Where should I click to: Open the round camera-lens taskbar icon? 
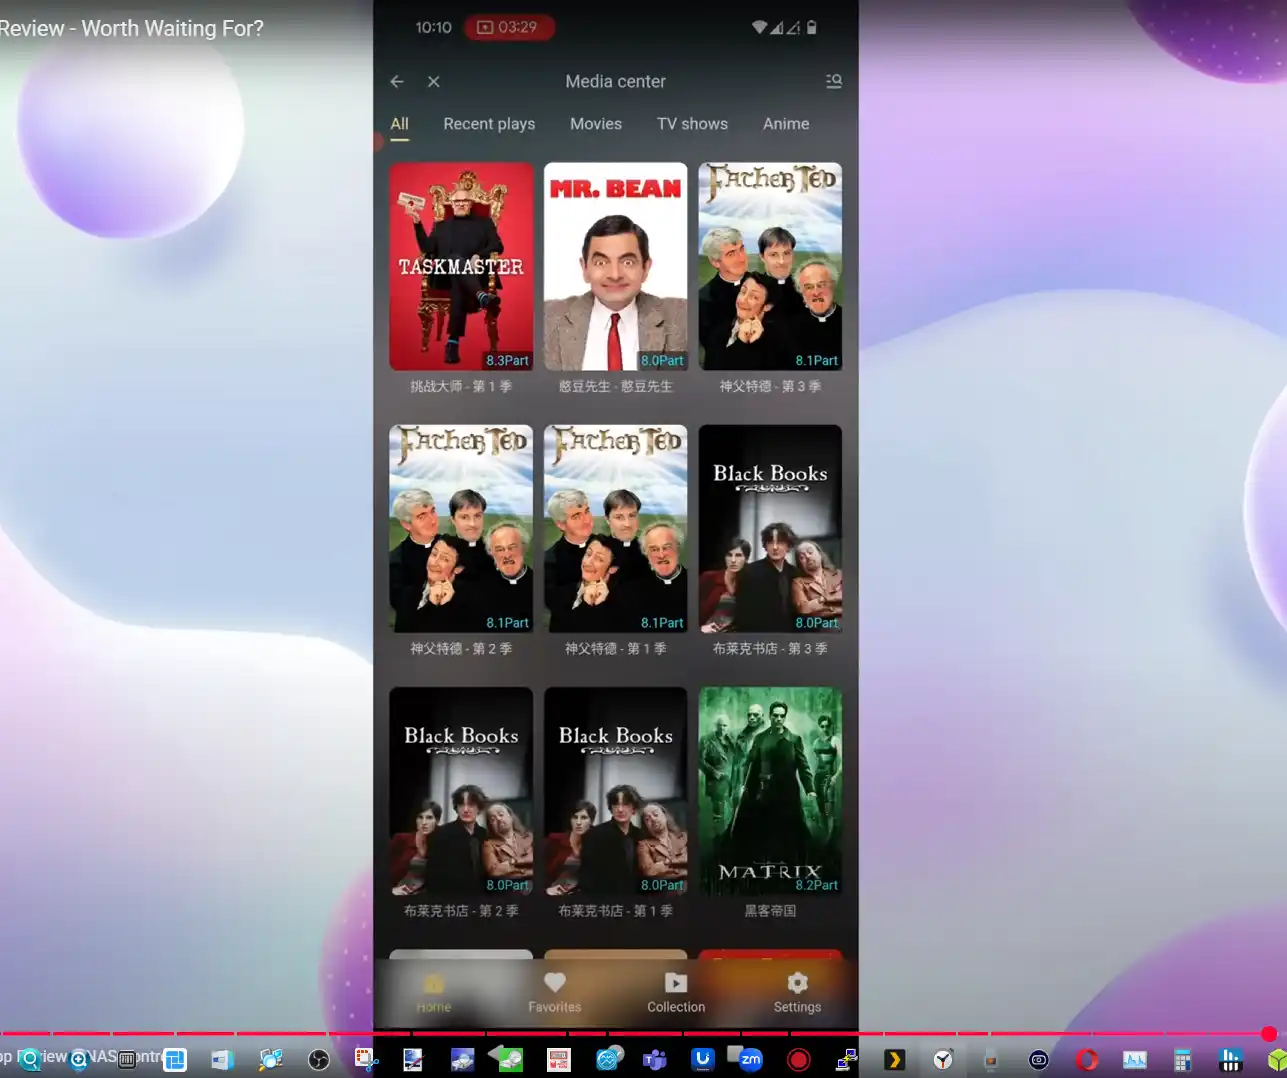tap(1039, 1060)
